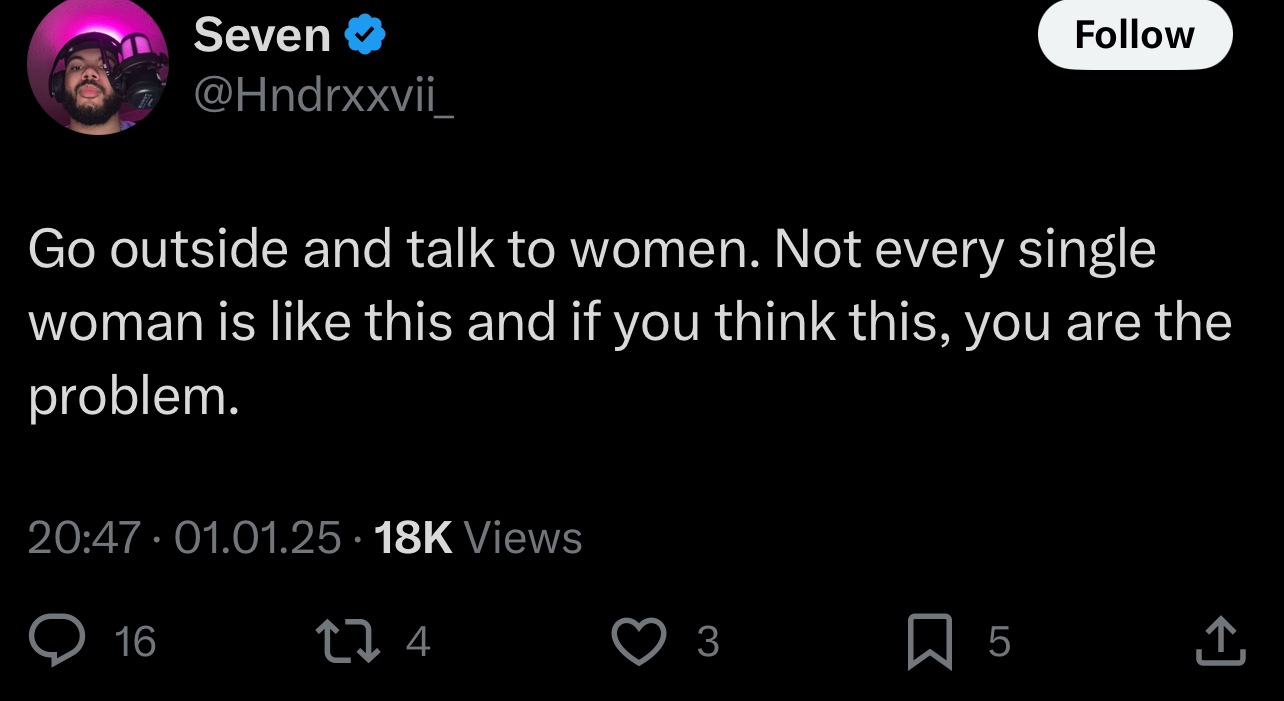View the 18K Views analytics
The width and height of the screenshot is (1284, 701).
coord(477,538)
